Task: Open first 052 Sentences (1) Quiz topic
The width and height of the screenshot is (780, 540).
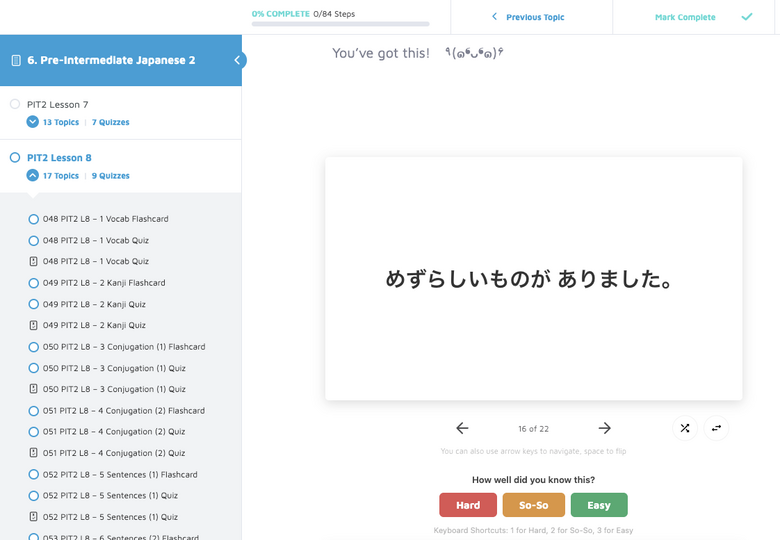Action: [x=110, y=496]
